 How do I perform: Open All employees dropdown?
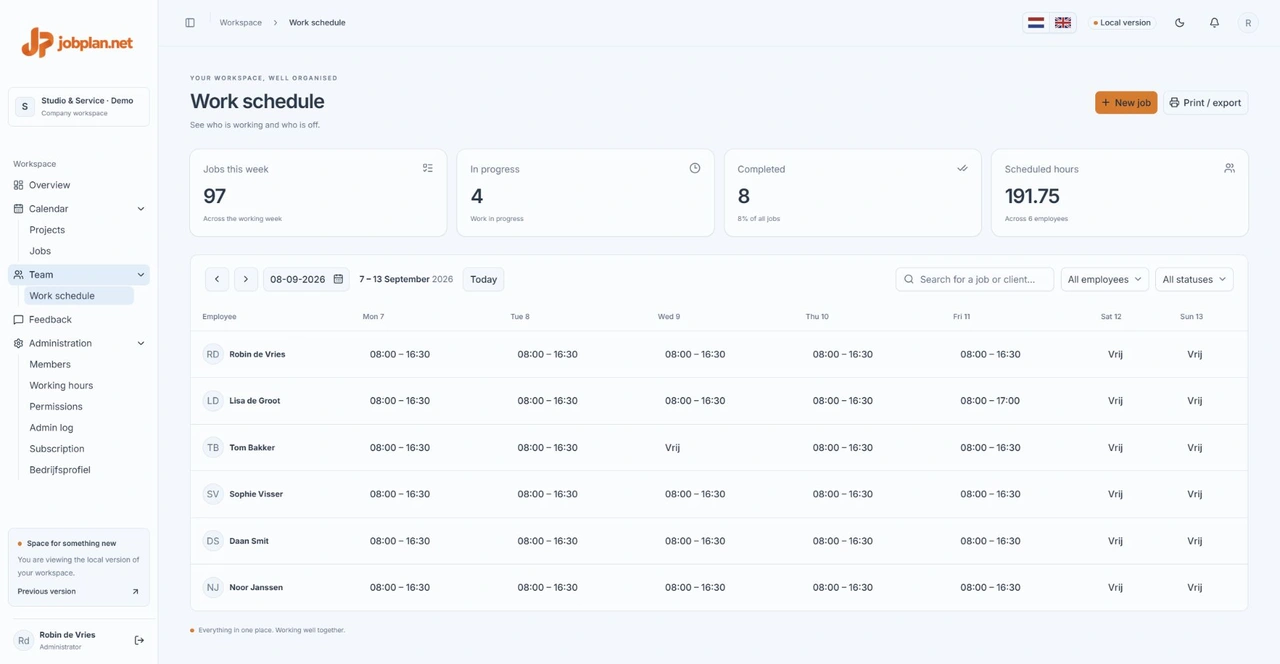[x=1104, y=279]
